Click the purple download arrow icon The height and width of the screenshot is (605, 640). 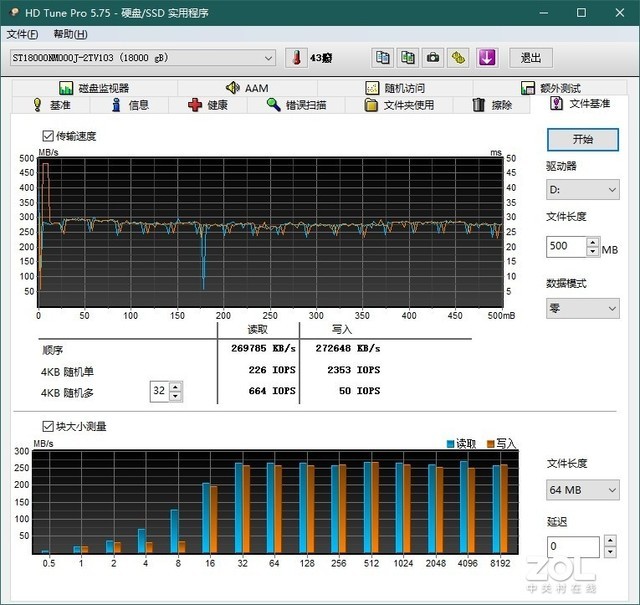point(486,58)
